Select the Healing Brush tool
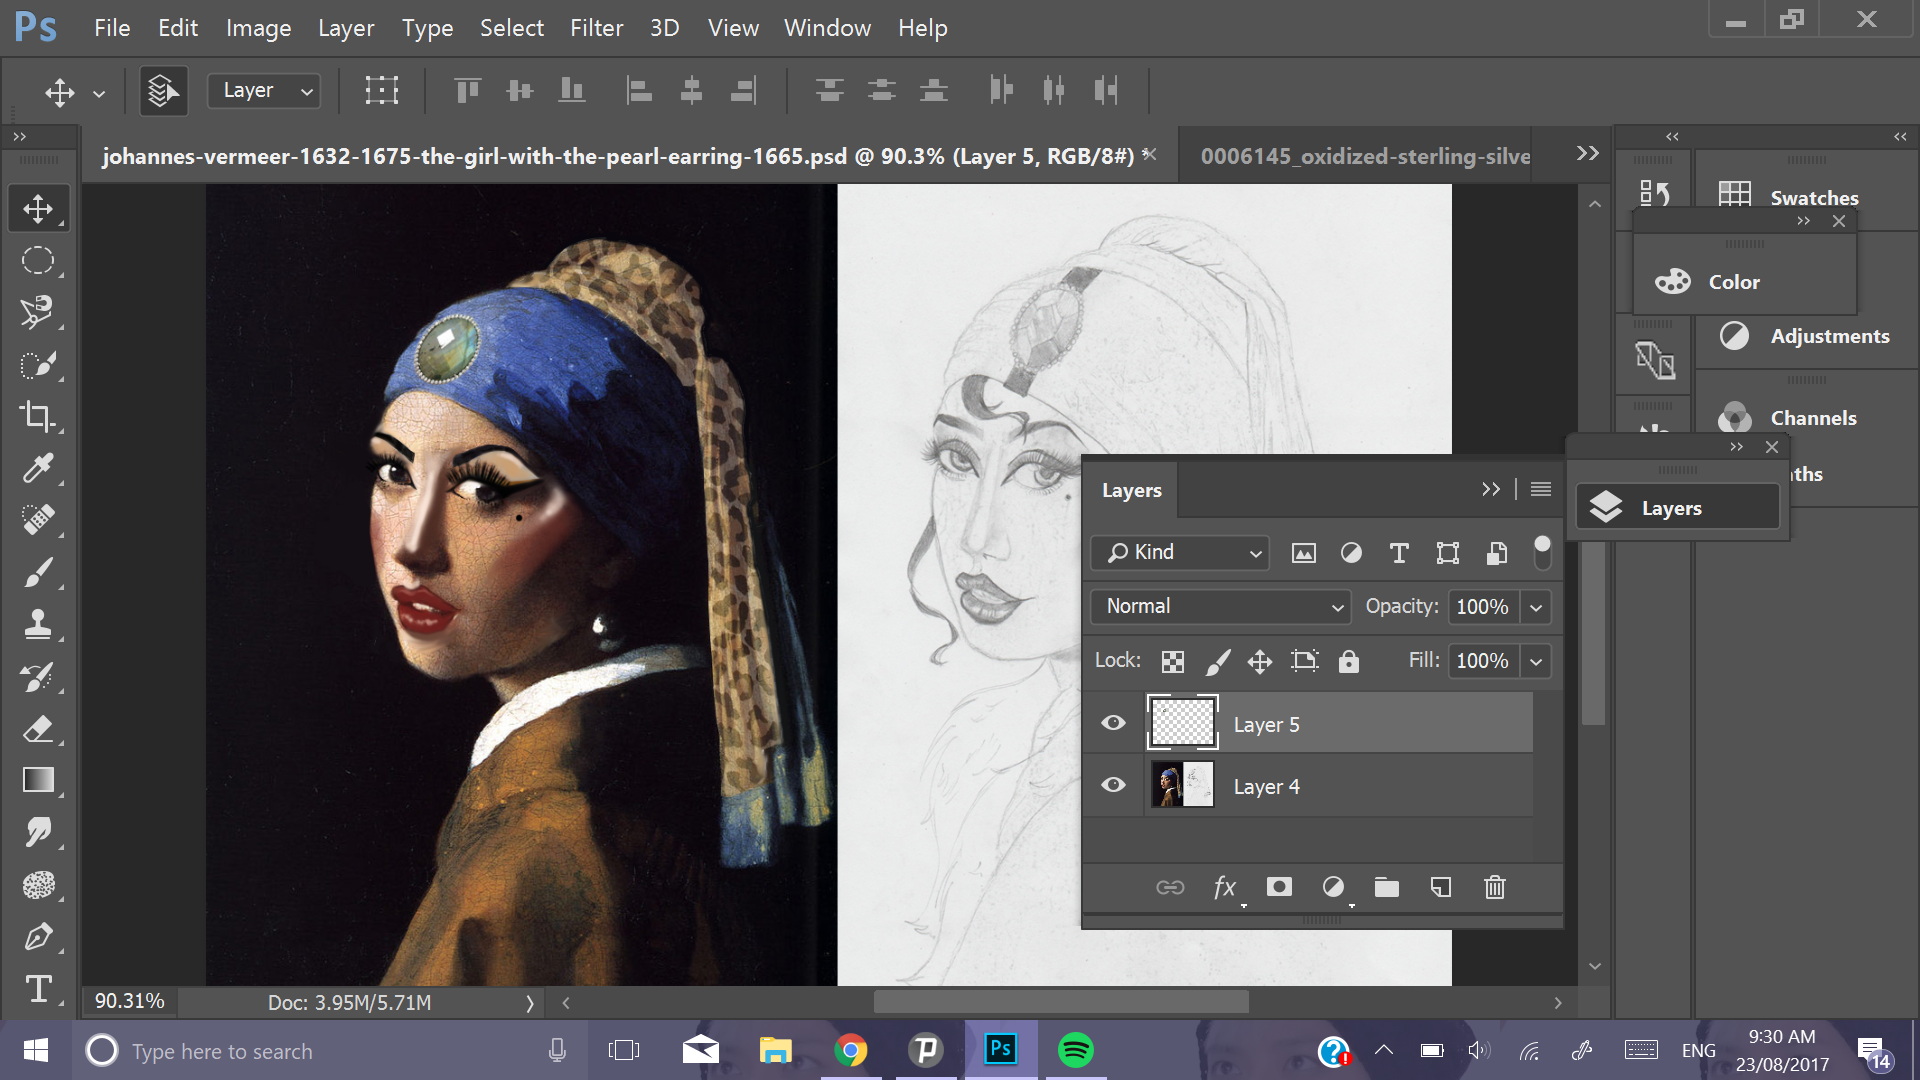Screen dimensions: 1920x1080 pyautogui.click(x=38, y=520)
